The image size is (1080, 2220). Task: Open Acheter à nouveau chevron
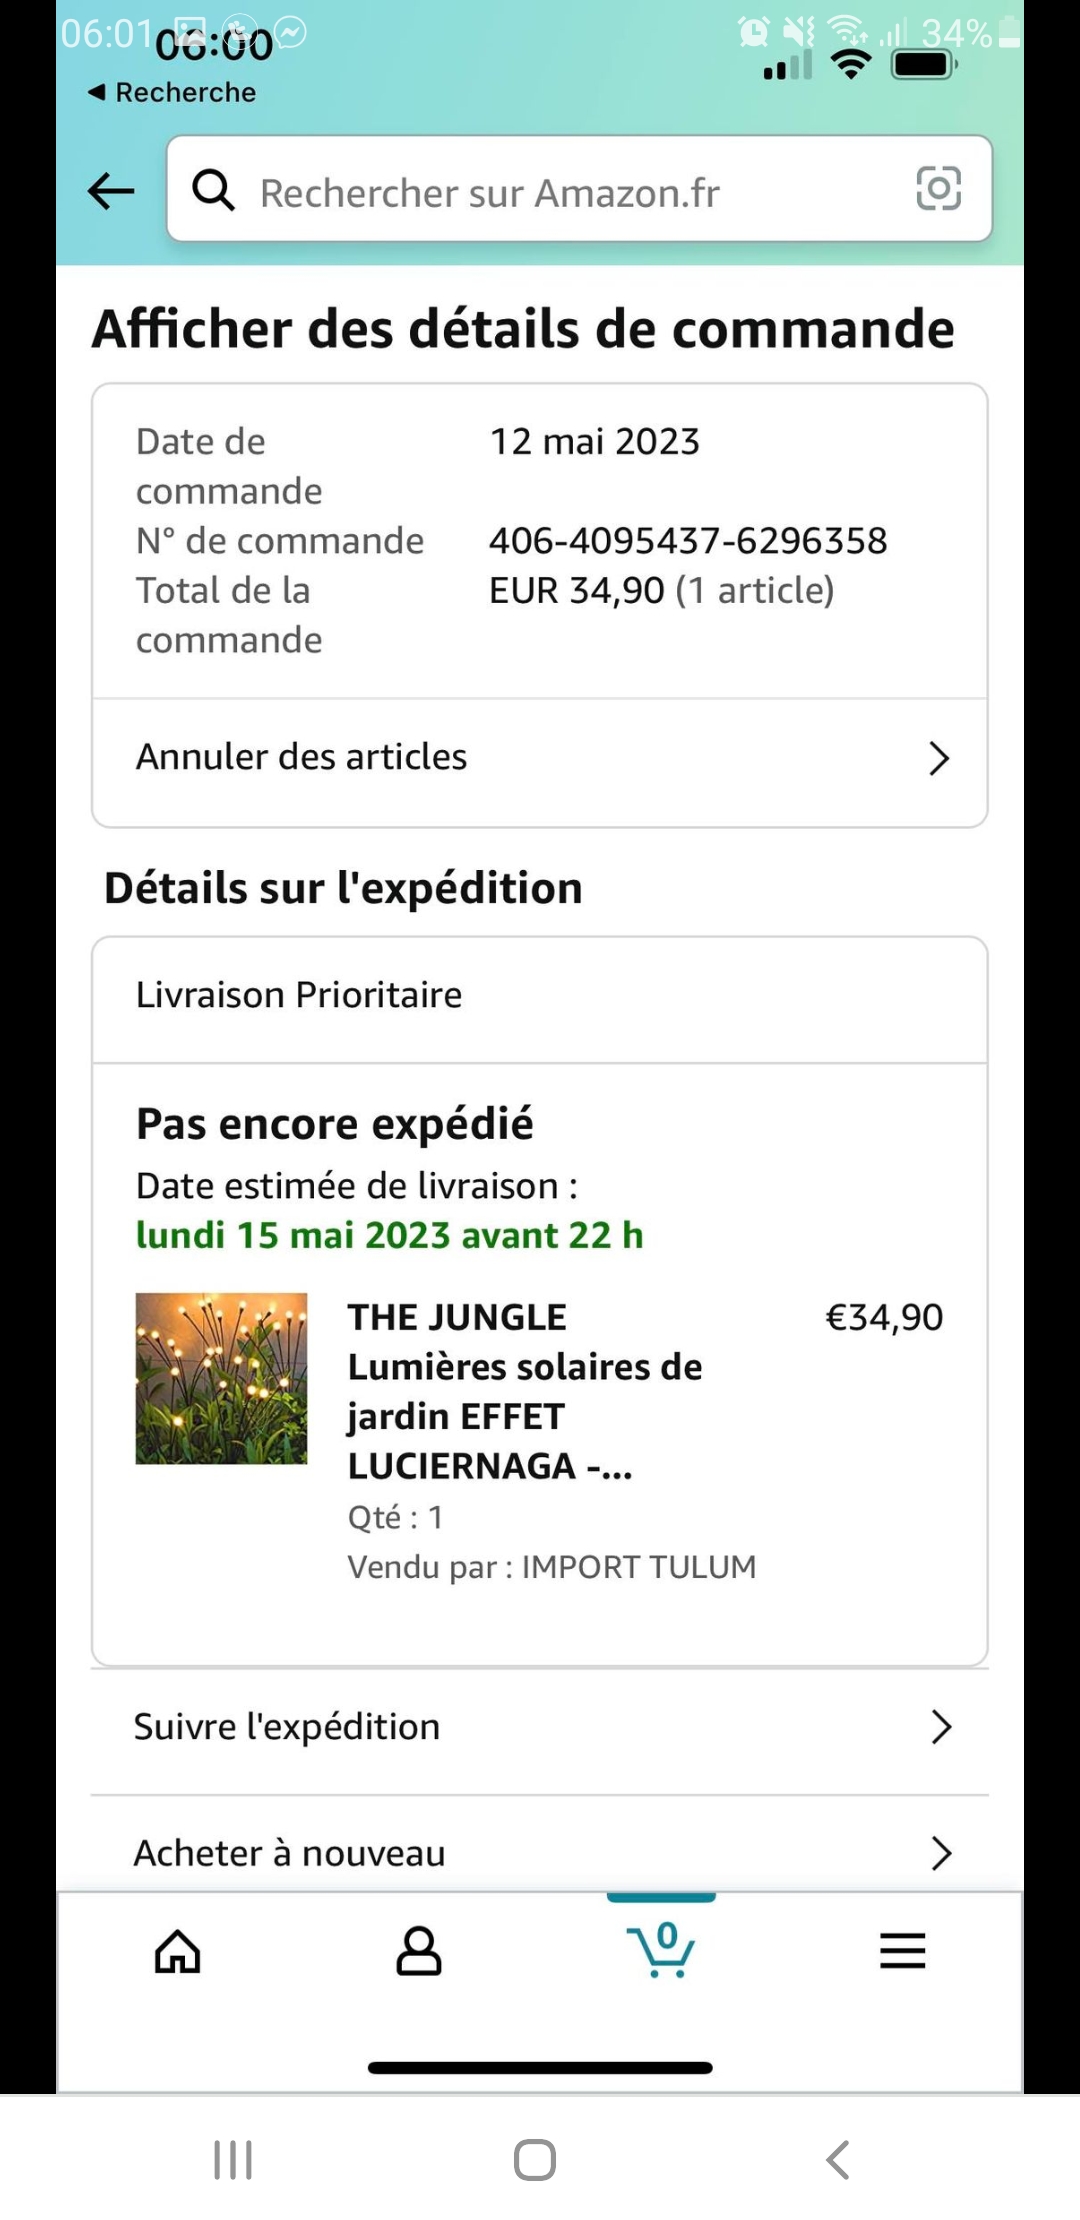pos(940,1853)
